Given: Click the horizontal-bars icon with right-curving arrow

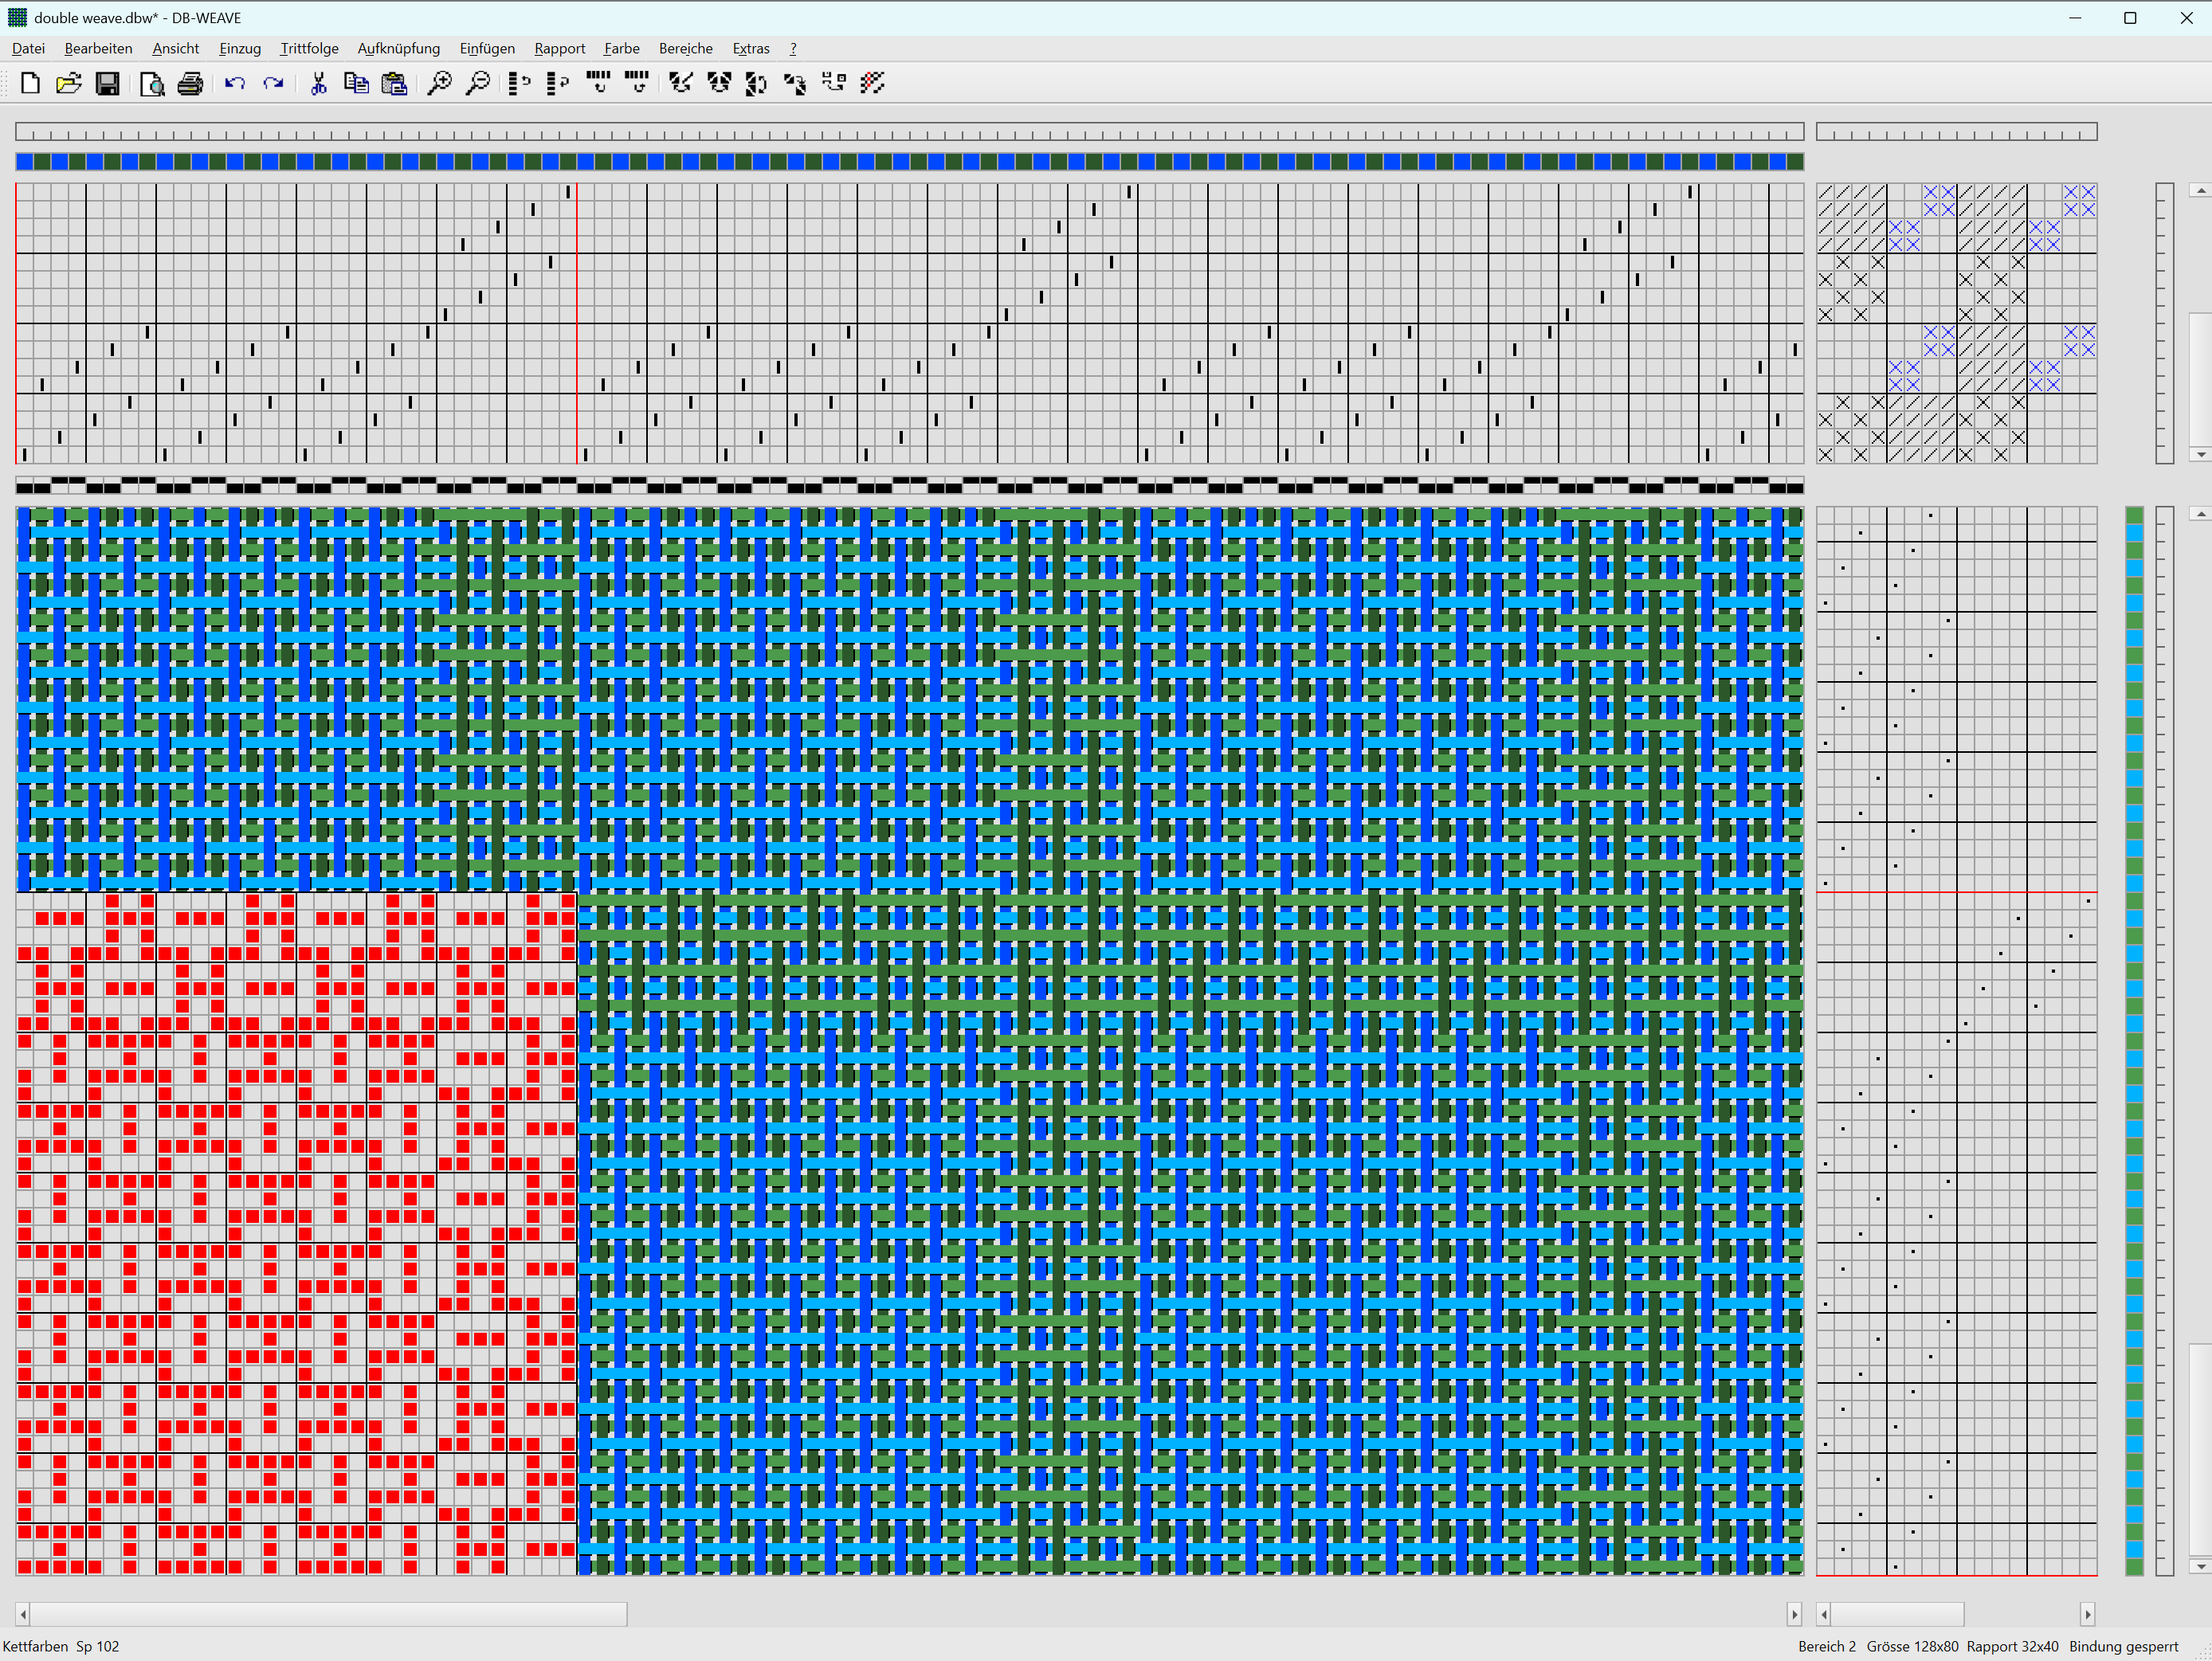Looking at the screenshot, I should click(x=636, y=83).
